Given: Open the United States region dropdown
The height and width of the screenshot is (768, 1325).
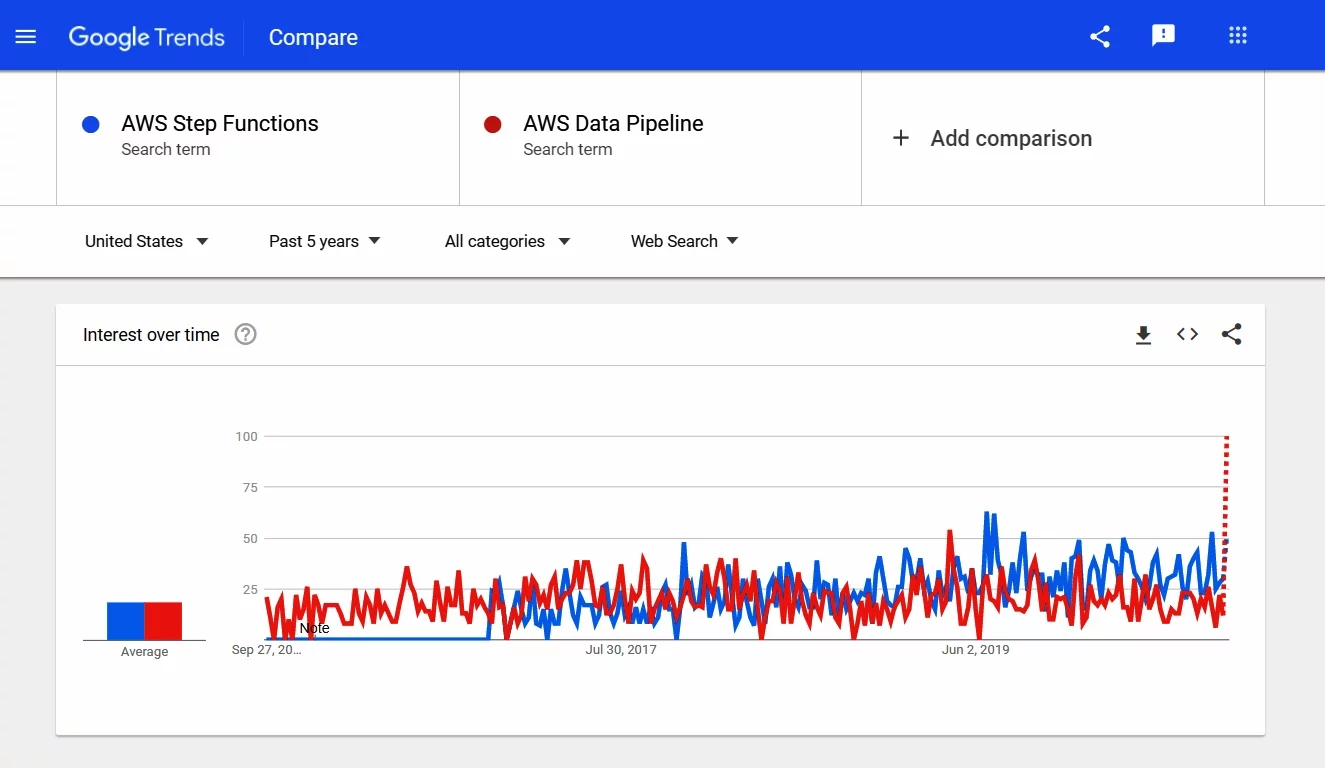Looking at the screenshot, I should pos(147,241).
